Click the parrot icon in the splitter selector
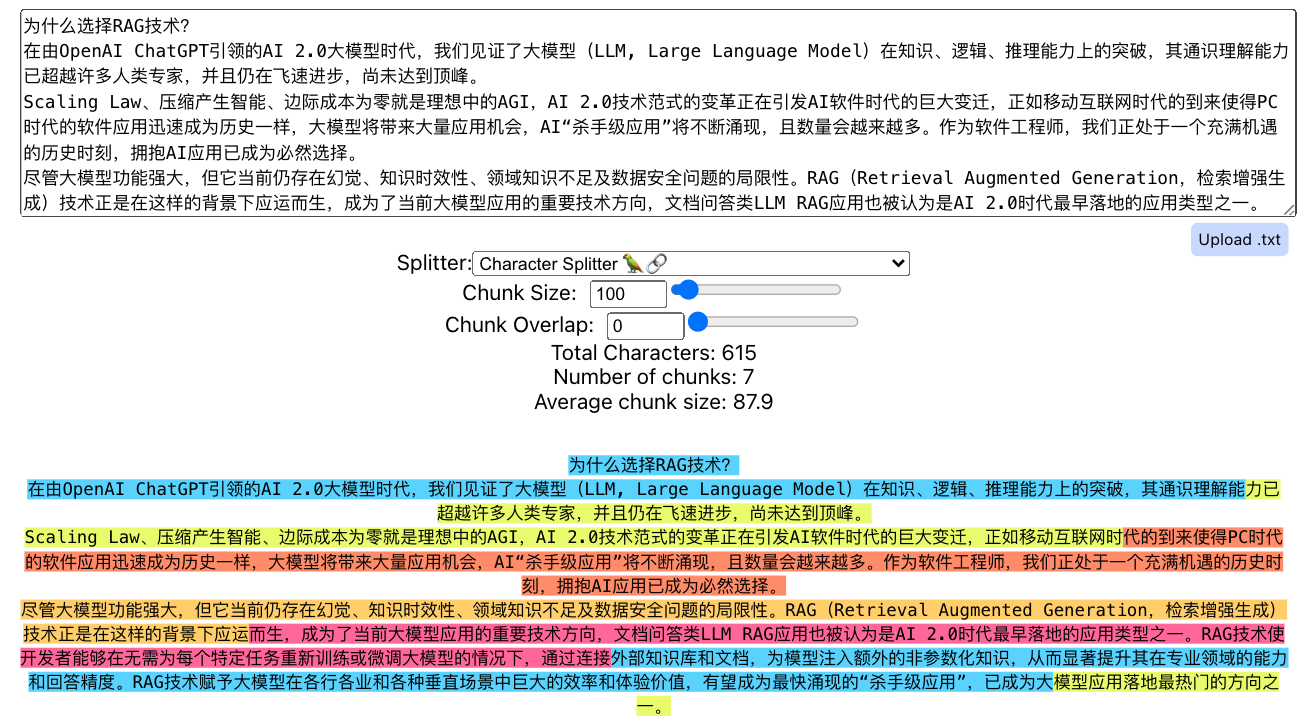The image size is (1315, 725). point(633,264)
